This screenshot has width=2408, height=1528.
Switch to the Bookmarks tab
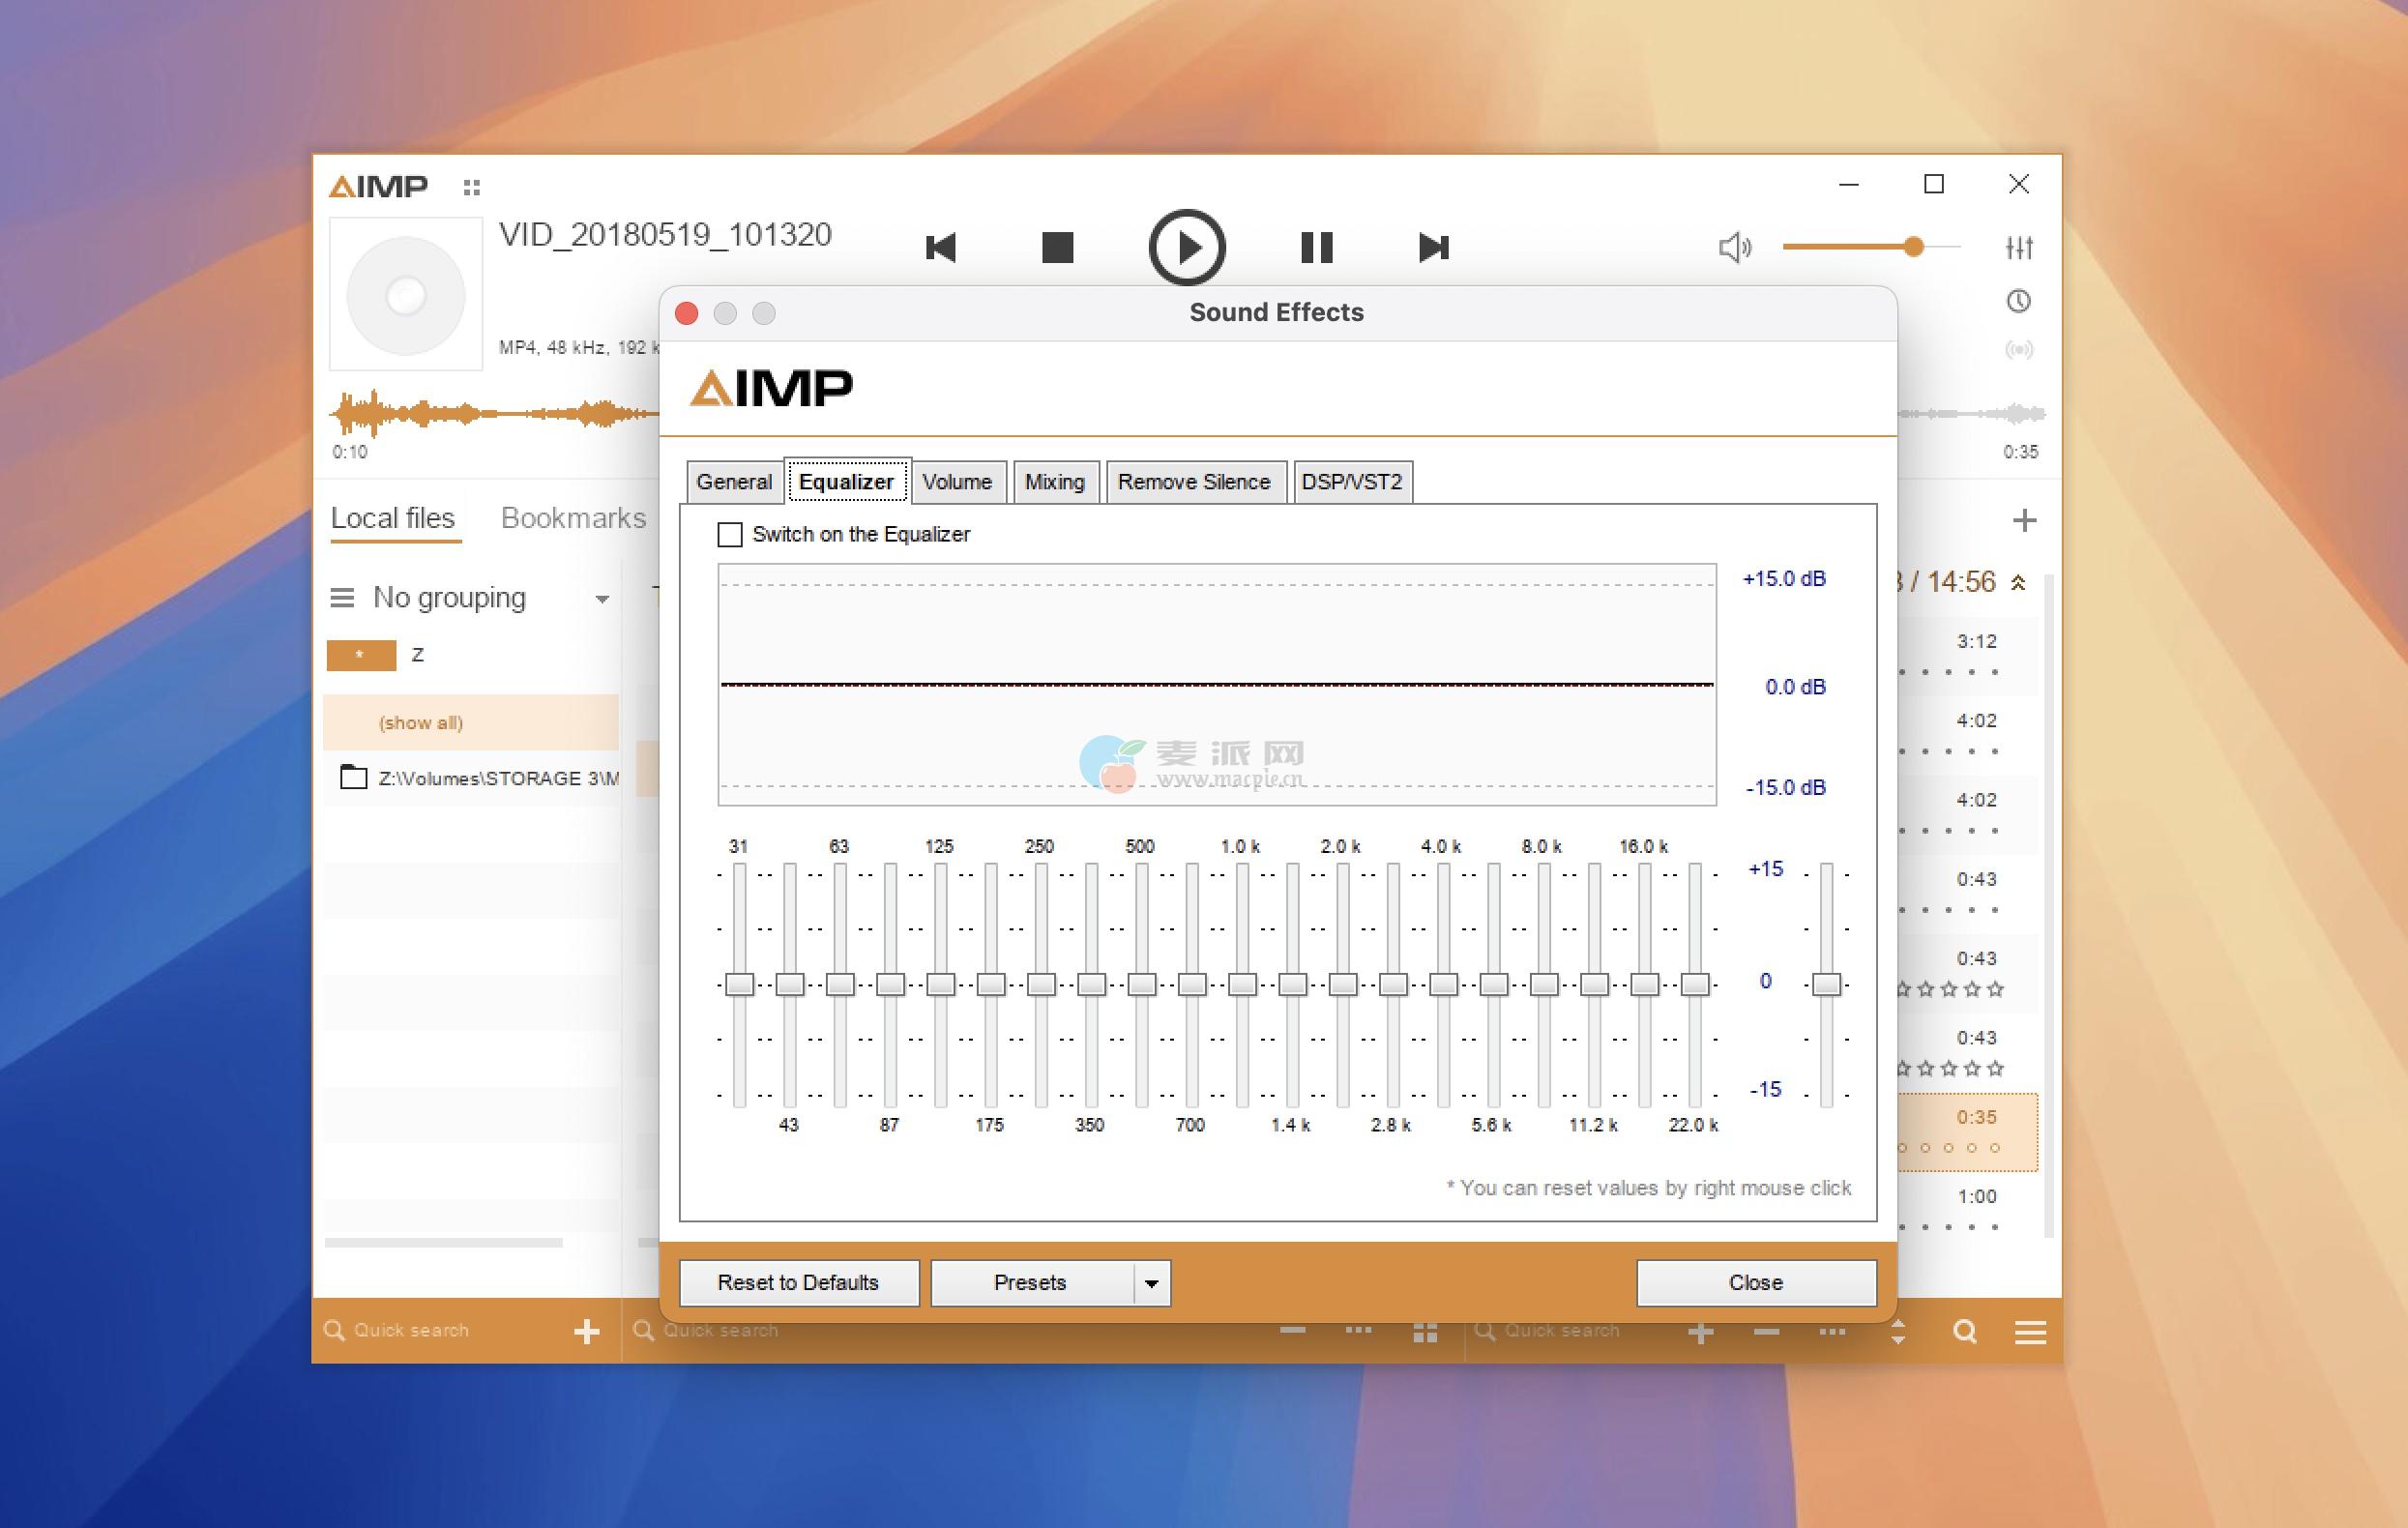point(573,518)
